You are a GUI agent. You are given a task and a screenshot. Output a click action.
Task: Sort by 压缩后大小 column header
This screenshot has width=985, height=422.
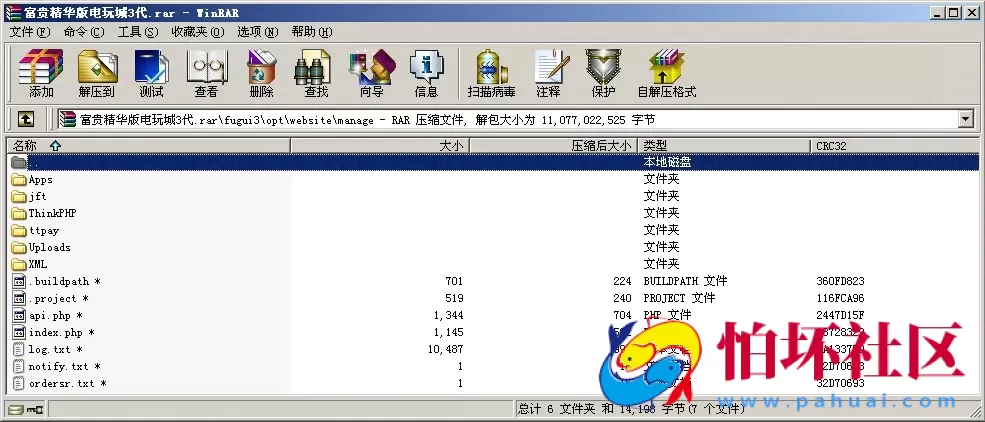[x=553, y=146]
